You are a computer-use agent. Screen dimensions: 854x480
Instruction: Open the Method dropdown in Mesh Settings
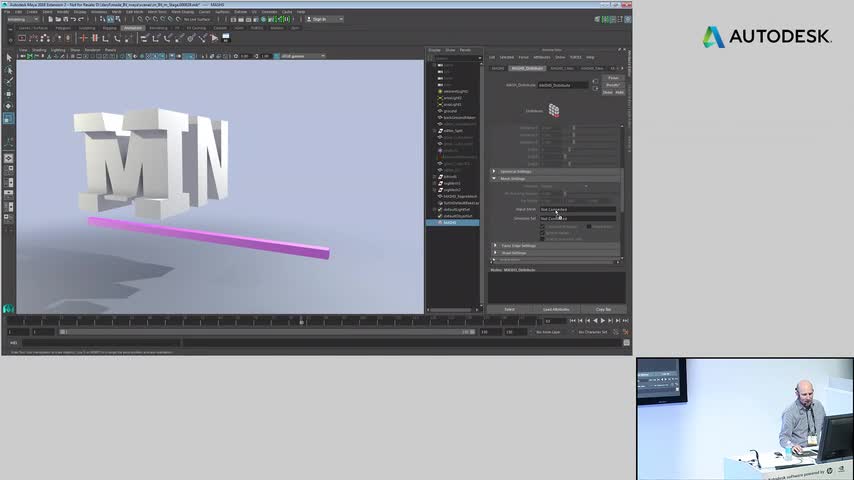click(564, 186)
